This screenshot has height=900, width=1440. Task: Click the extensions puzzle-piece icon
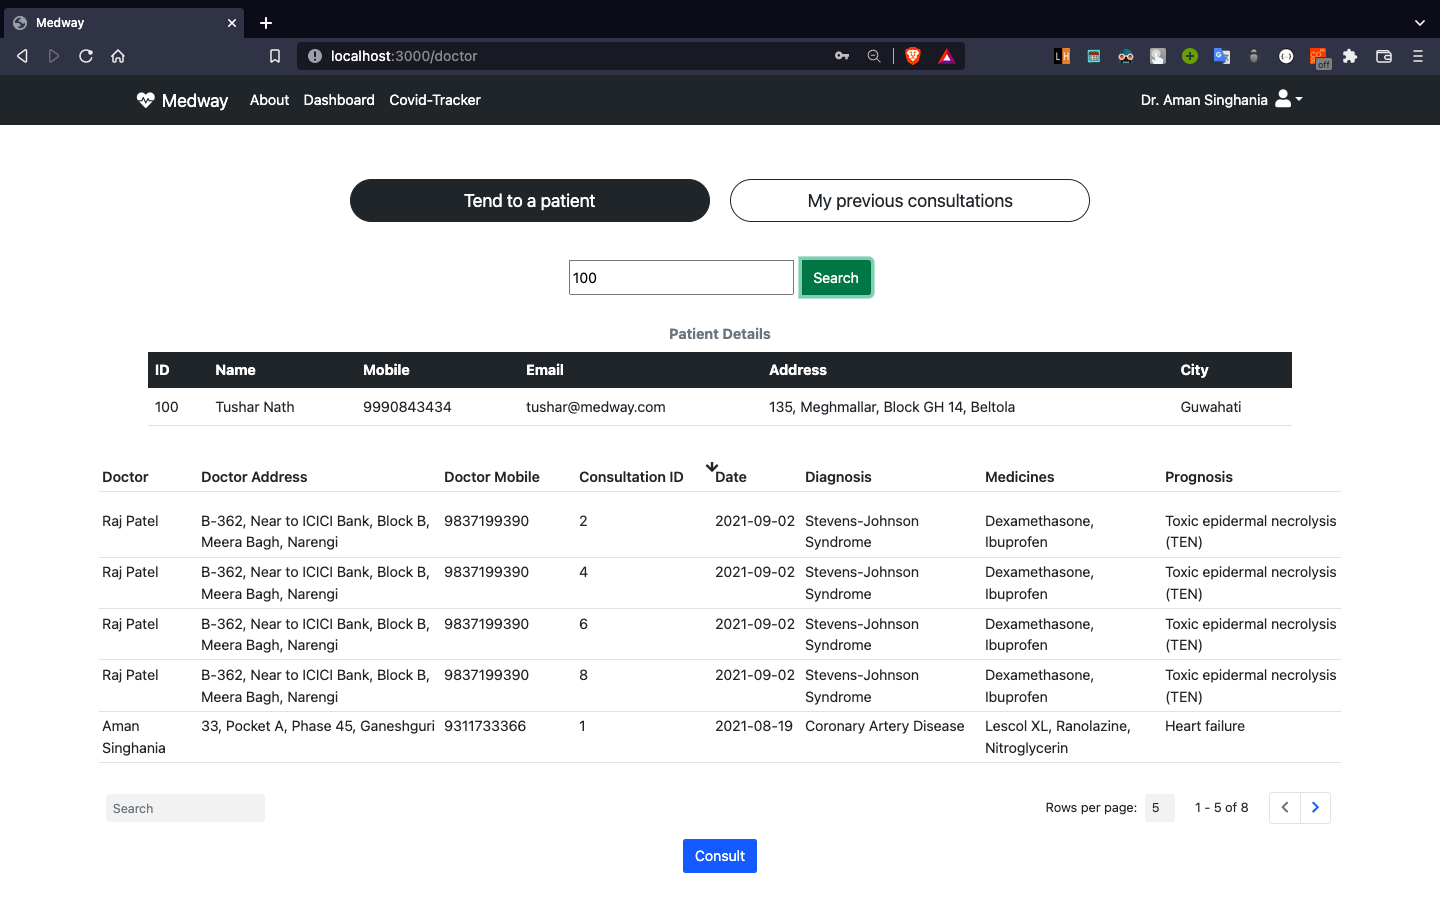click(x=1350, y=57)
